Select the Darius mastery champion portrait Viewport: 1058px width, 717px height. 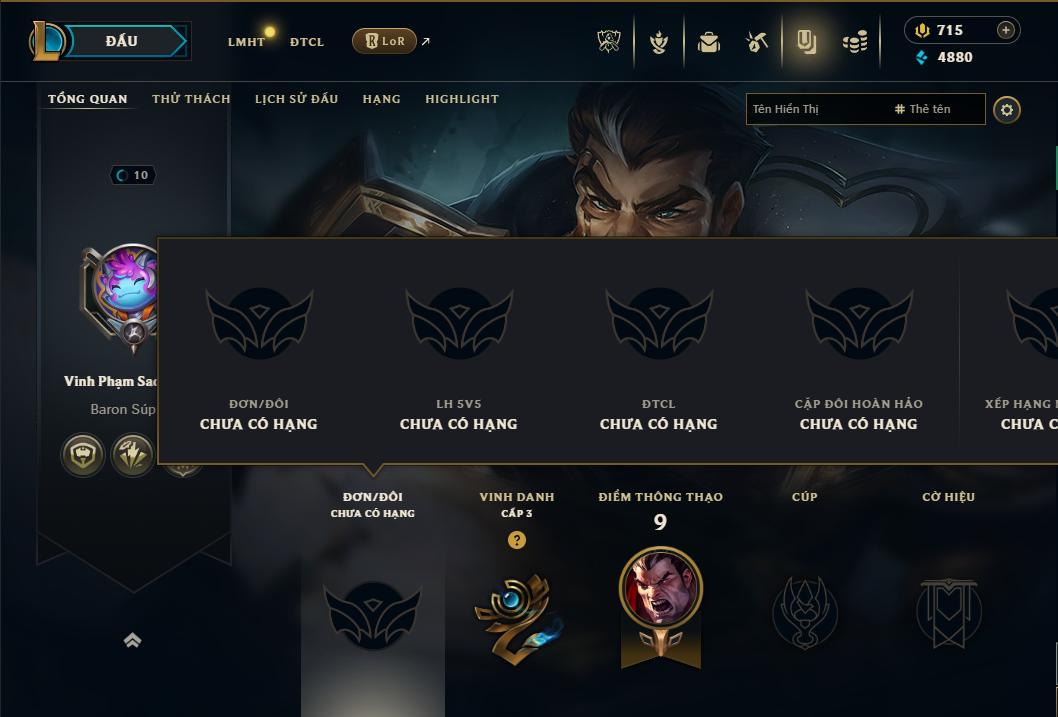coord(661,587)
